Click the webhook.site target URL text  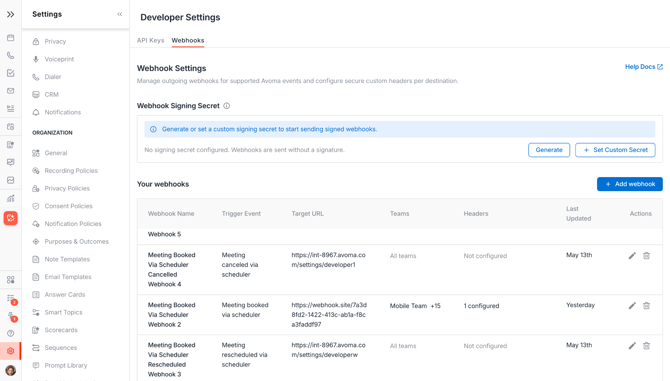(x=329, y=315)
